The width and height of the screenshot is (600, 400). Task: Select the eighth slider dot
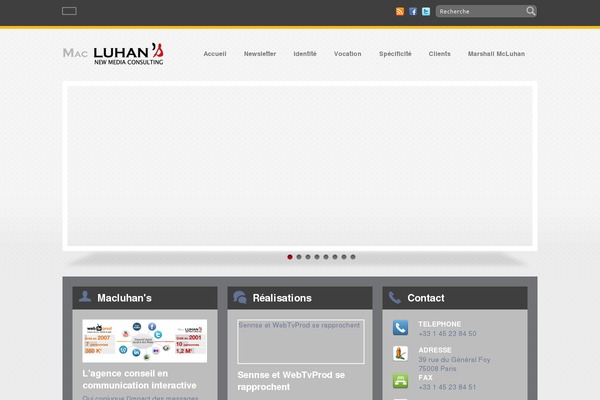click(353, 257)
